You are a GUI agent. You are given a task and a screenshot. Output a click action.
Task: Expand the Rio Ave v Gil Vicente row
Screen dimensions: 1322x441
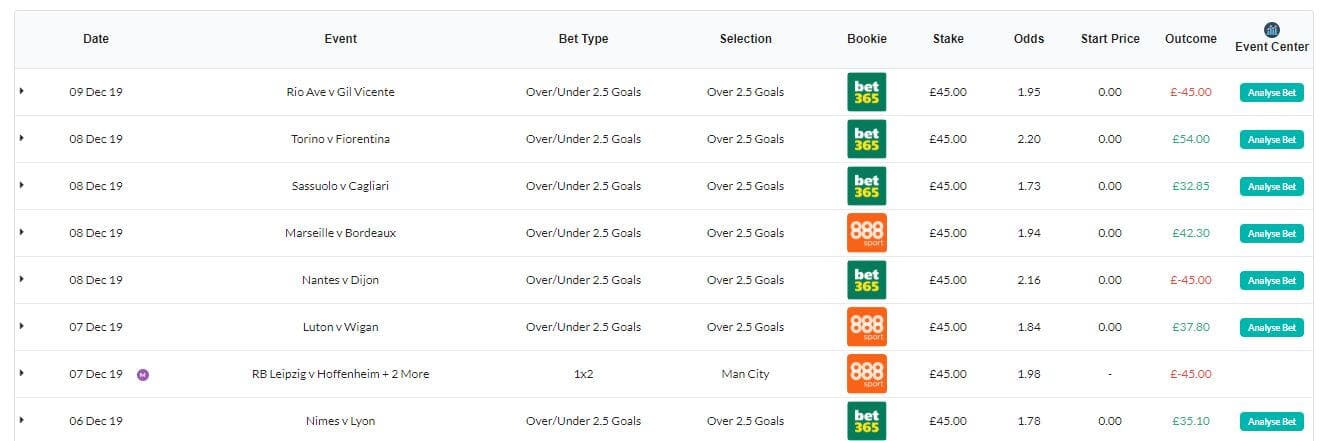21,91
